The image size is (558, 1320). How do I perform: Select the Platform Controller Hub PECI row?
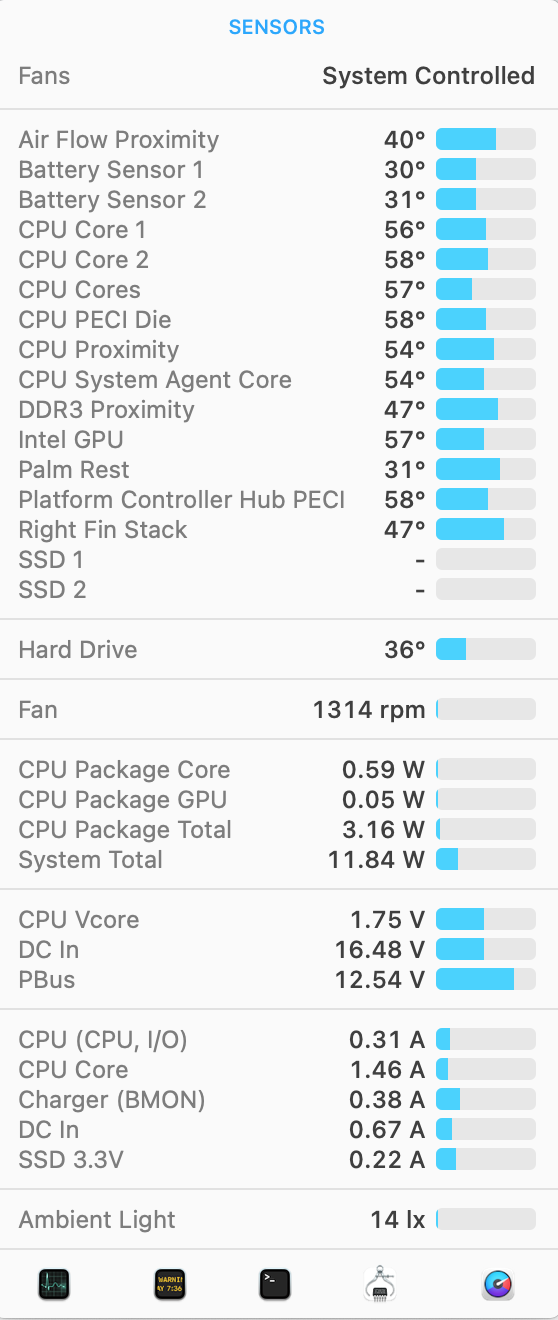click(x=279, y=500)
